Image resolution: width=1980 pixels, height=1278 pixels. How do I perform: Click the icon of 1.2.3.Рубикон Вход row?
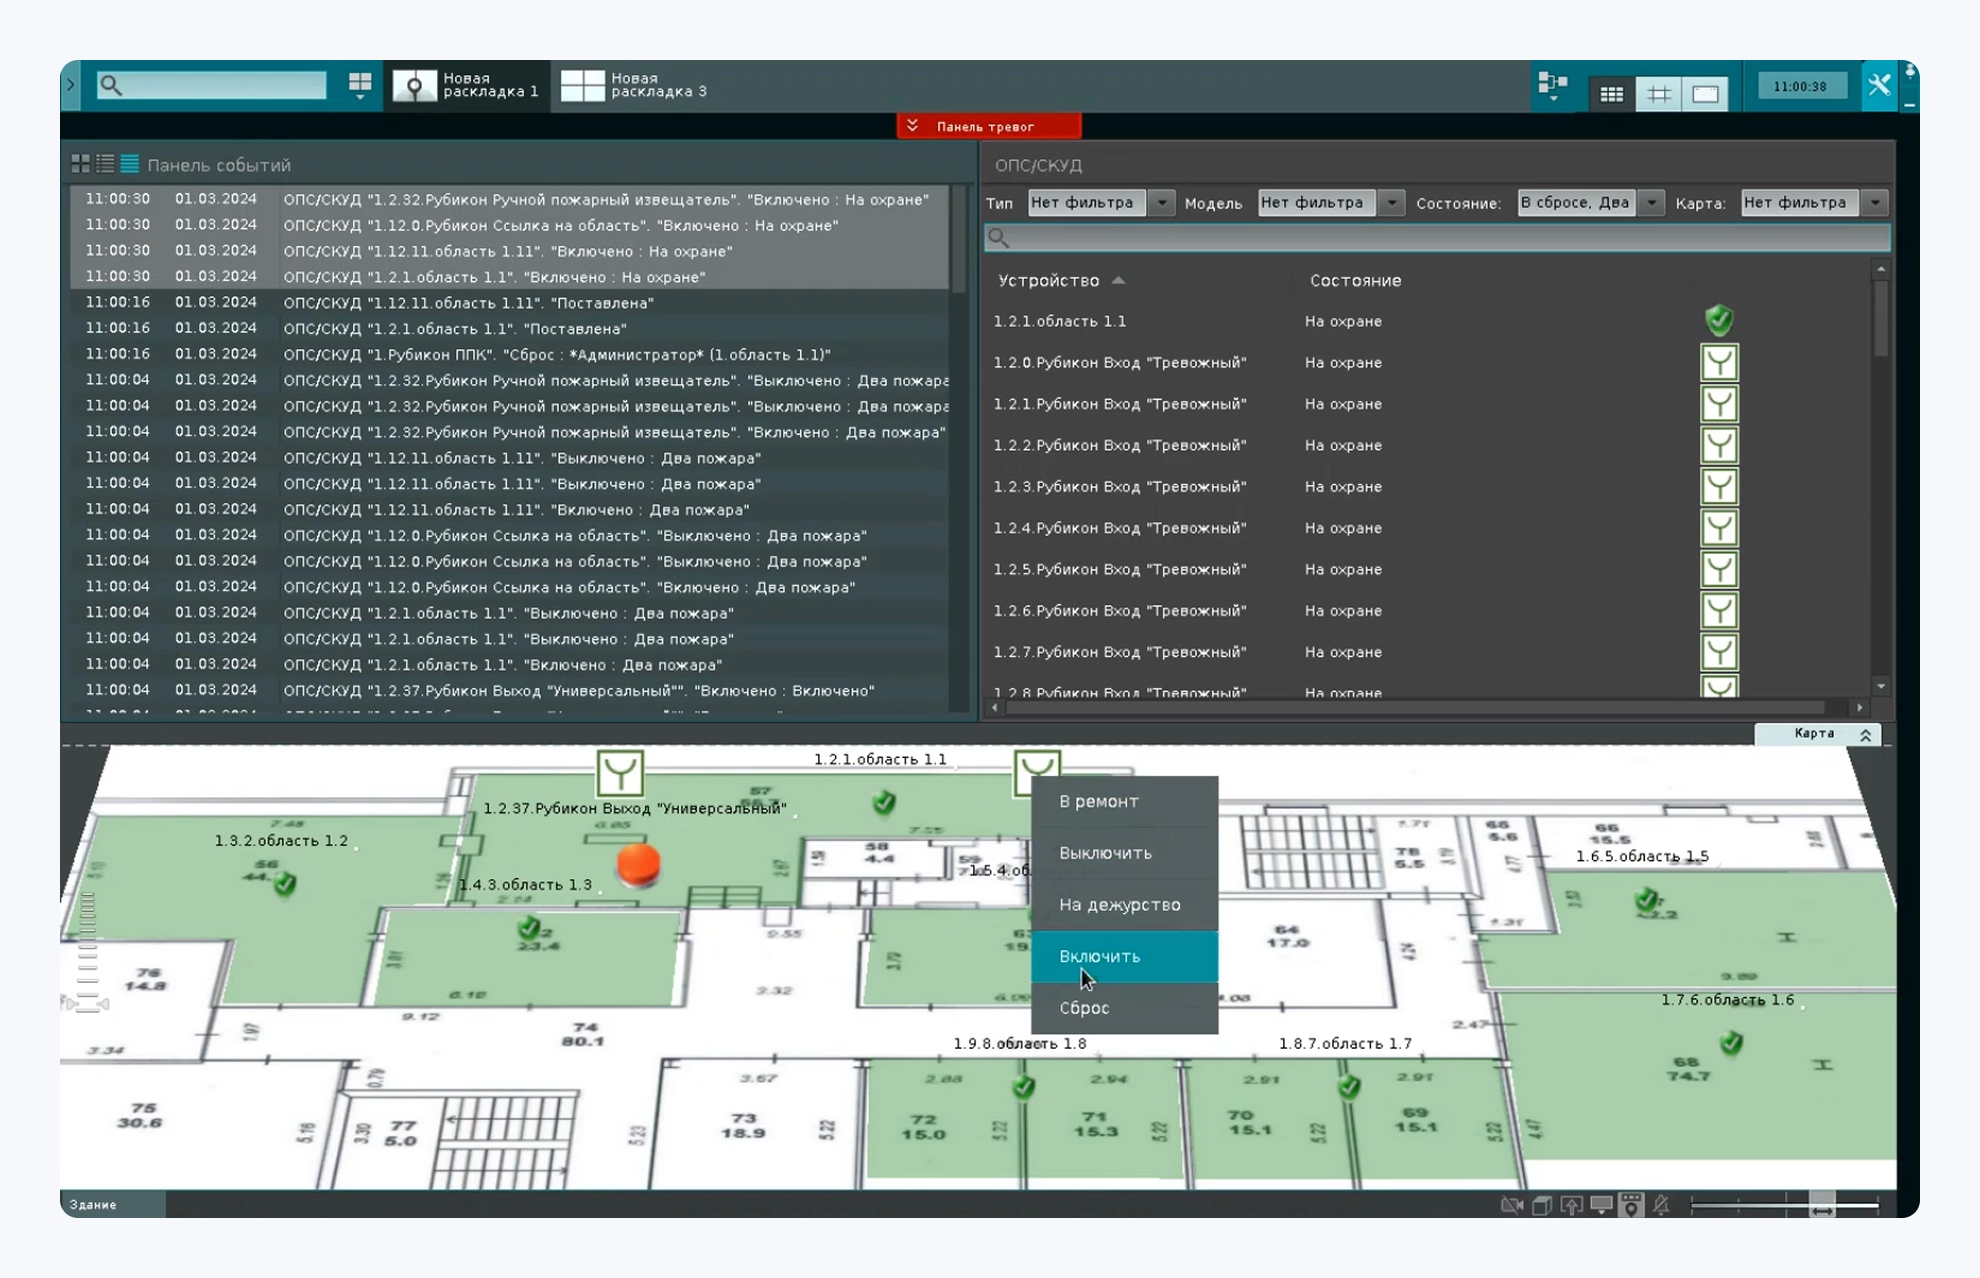(1719, 487)
